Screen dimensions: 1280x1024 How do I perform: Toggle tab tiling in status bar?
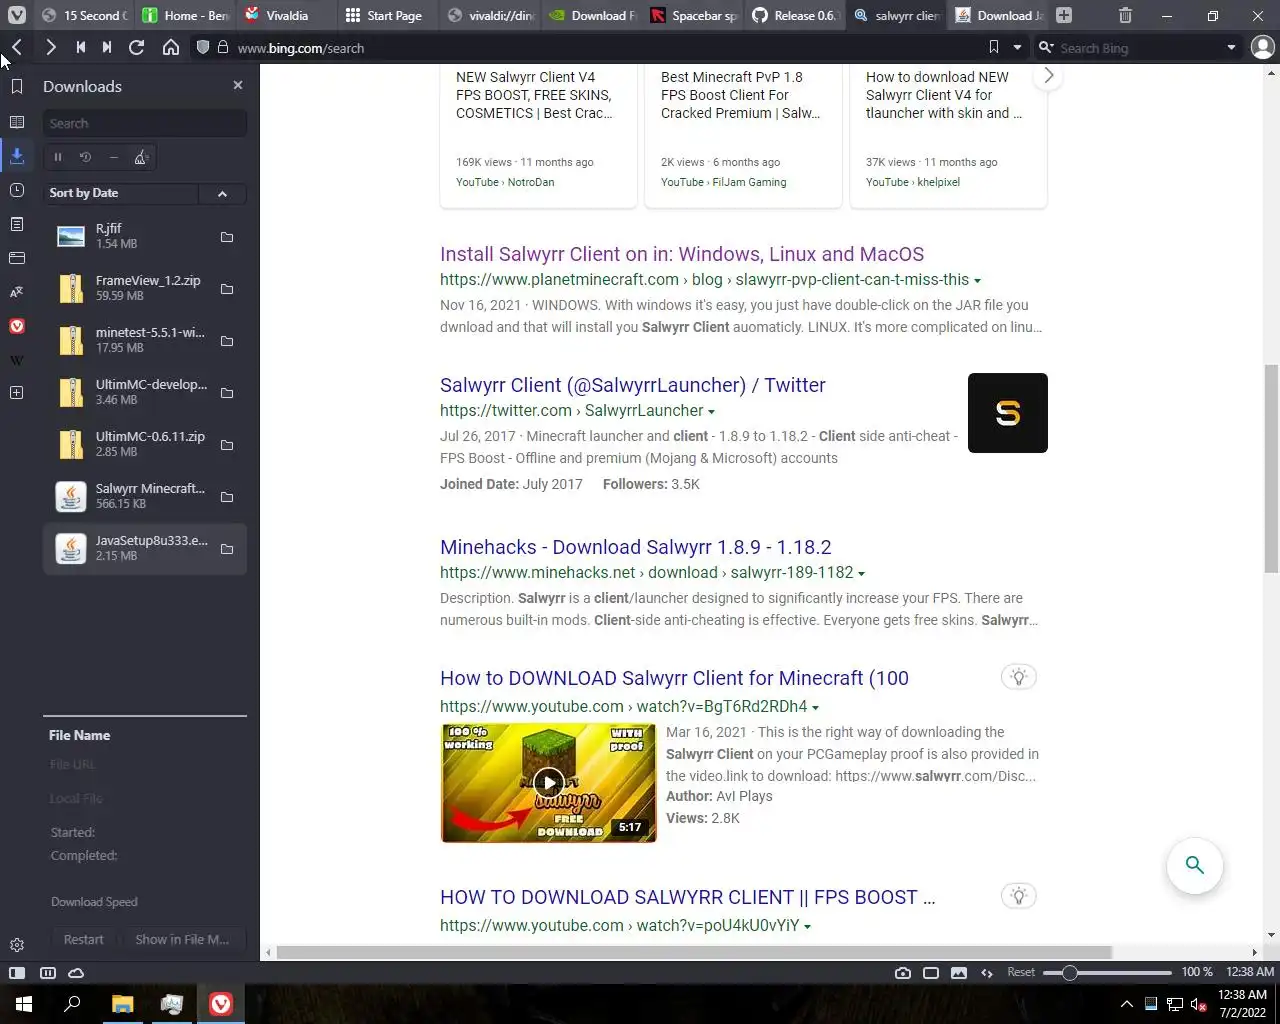[47, 973]
